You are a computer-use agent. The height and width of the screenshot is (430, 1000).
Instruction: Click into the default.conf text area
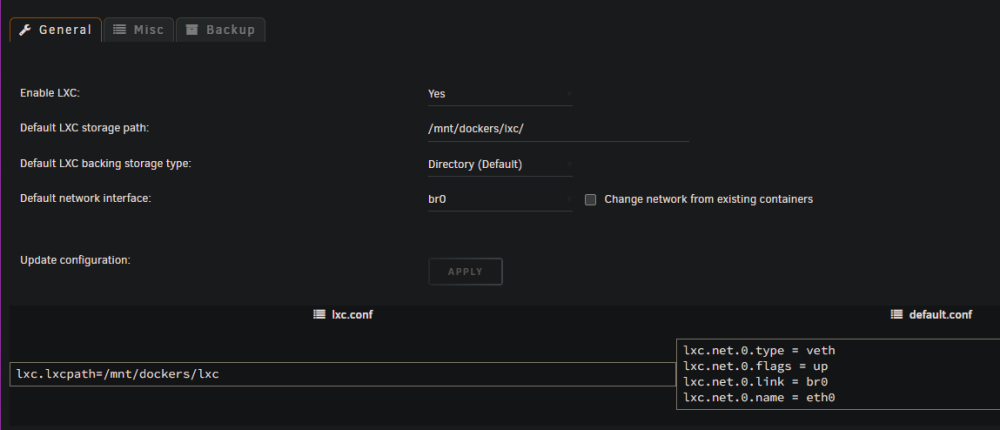tap(838, 374)
